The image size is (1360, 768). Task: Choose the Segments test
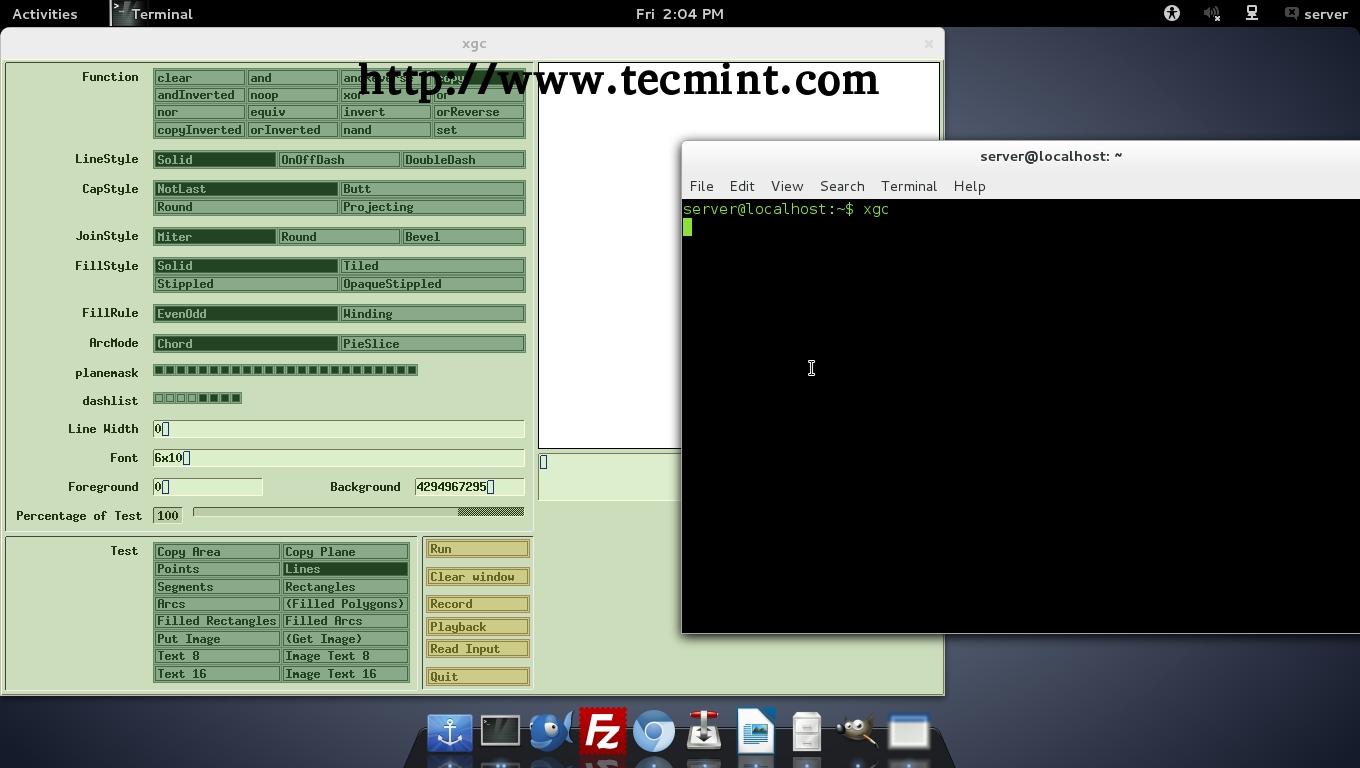217,587
